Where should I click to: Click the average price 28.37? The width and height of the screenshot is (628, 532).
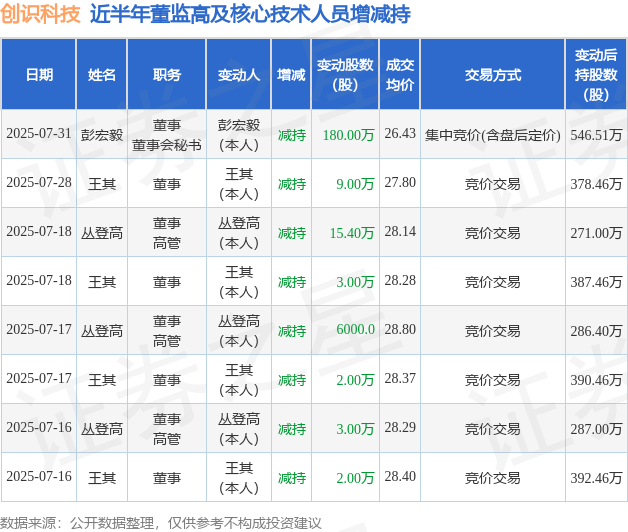pos(400,378)
